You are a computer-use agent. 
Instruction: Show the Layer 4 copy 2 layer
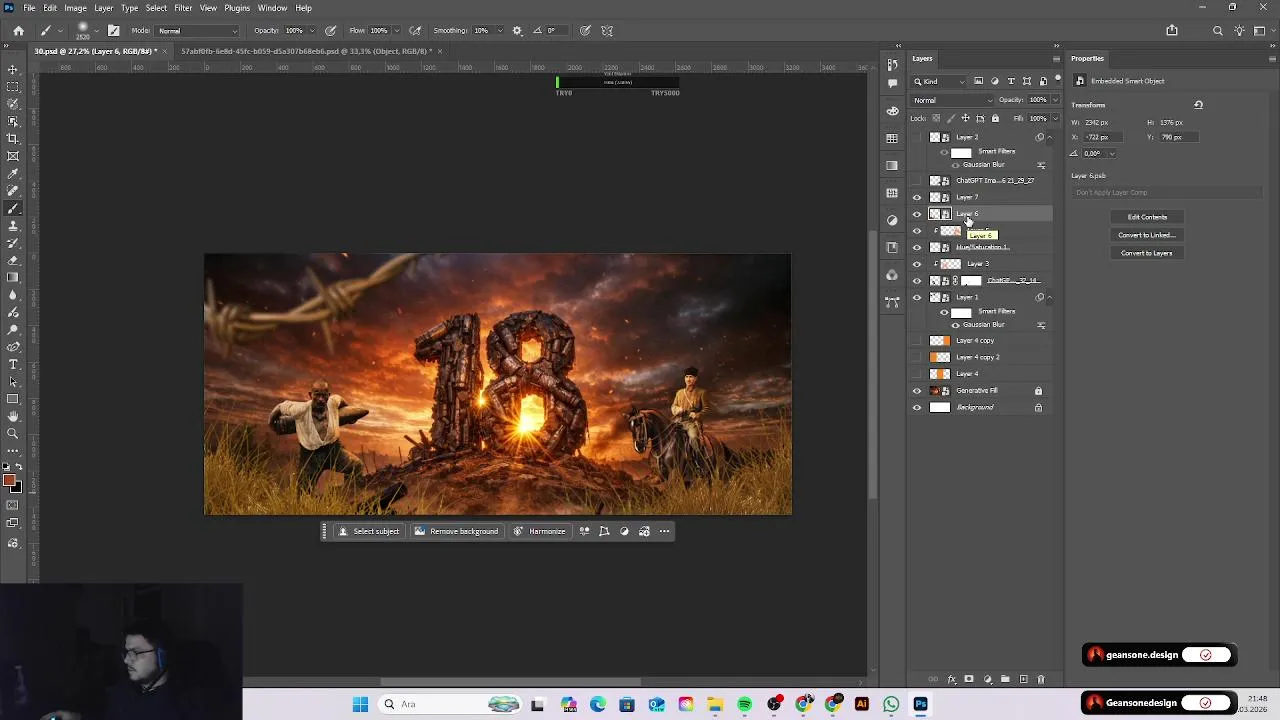click(x=917, y=357)
